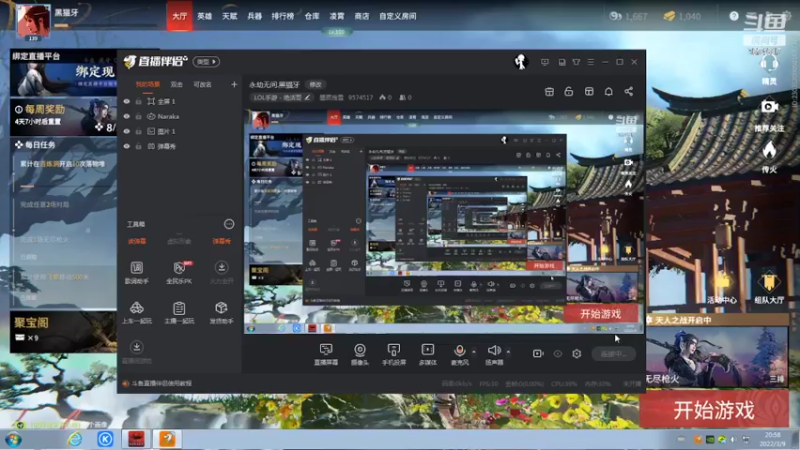Expand 工具箱 more tools button
Viewport: 800px width, 450px height.
point(229,224)
